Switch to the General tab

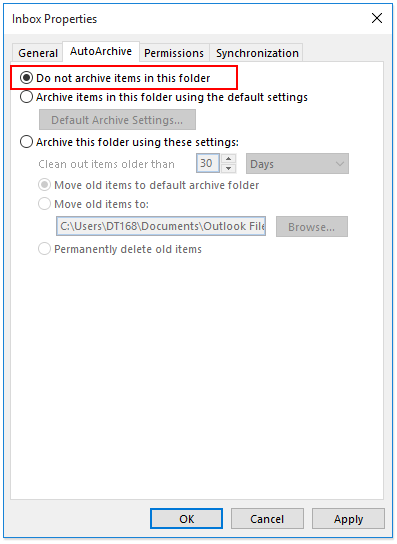[38, 53]
